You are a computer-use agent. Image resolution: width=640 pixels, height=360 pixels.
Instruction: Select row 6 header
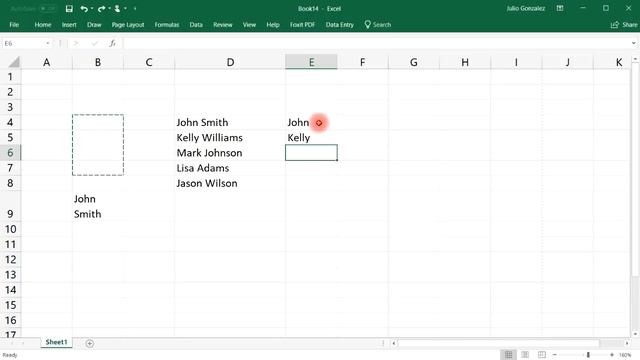10,153
